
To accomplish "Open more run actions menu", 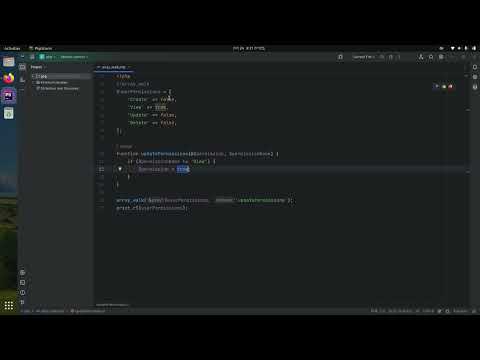I will [399, 57].
